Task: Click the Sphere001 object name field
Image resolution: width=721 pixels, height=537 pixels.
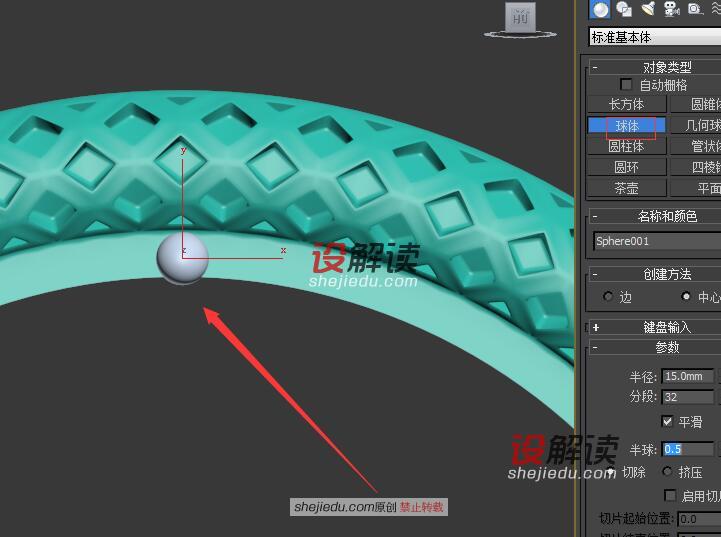Action: point(657,241)
